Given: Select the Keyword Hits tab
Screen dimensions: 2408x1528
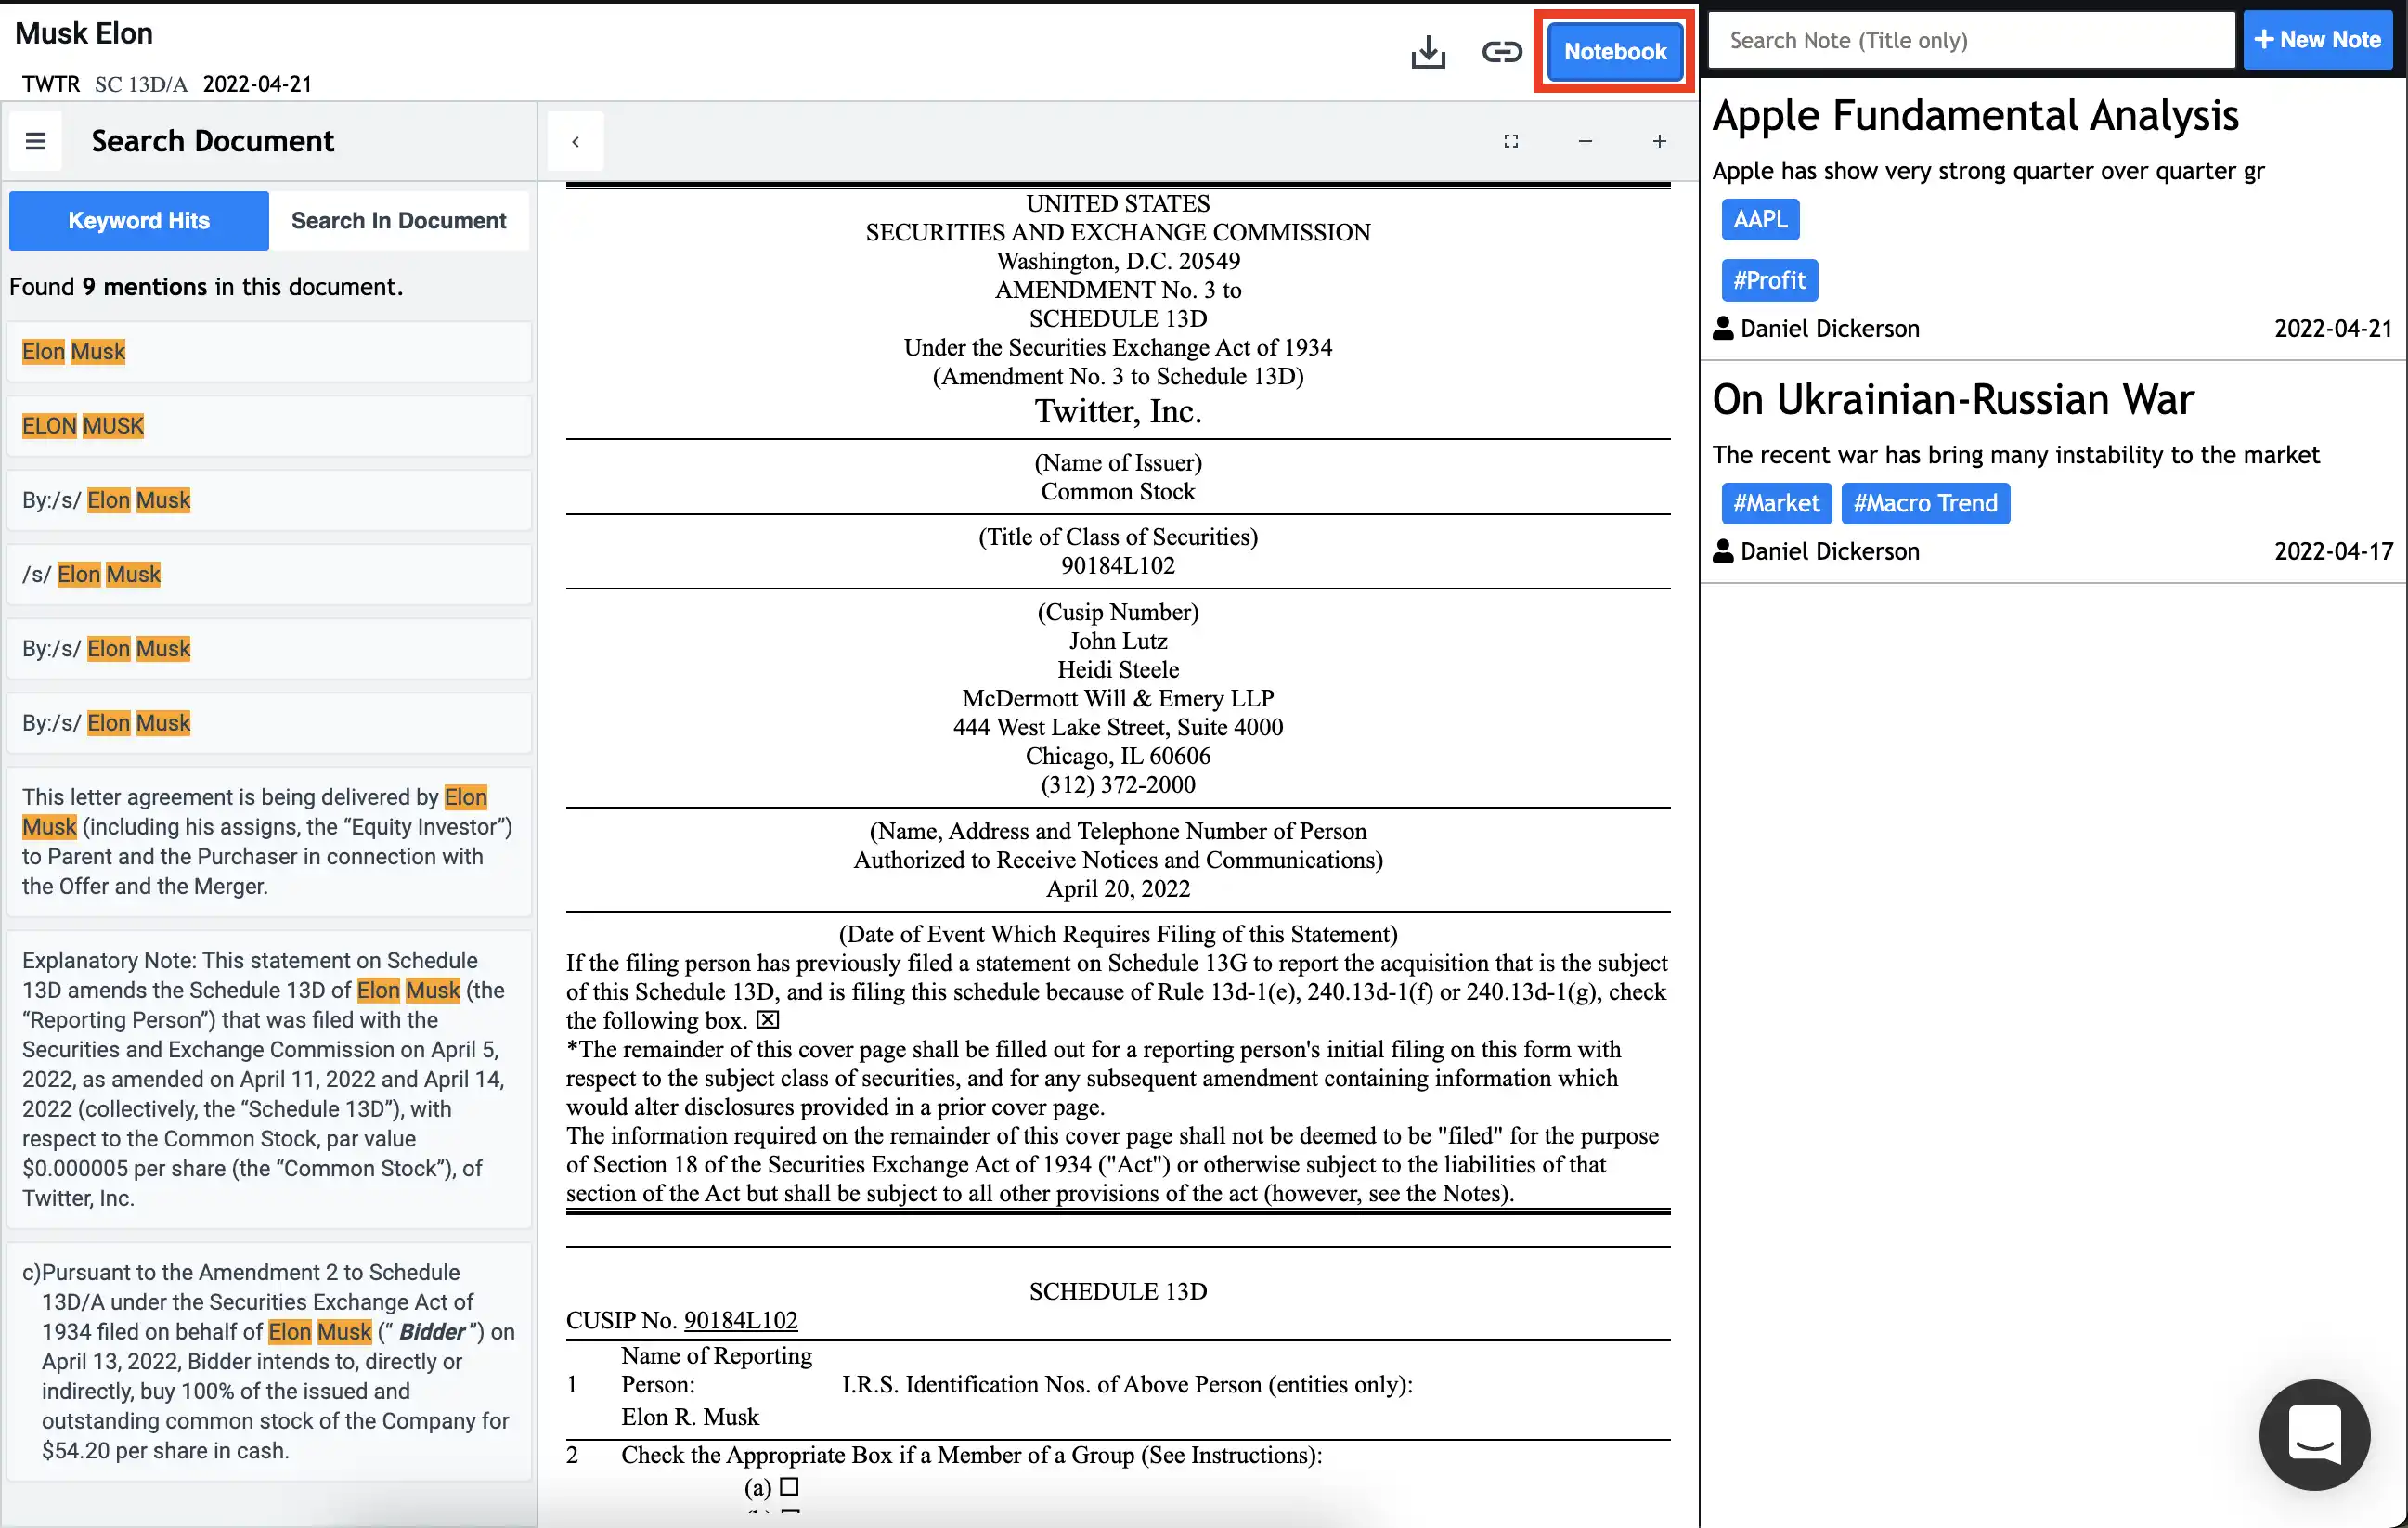Looking at the screenshot, I should pos(138,220).
